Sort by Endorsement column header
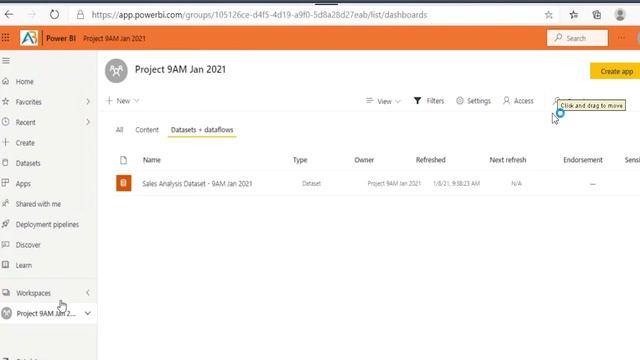The image size is (640, 360). point(583,160)
